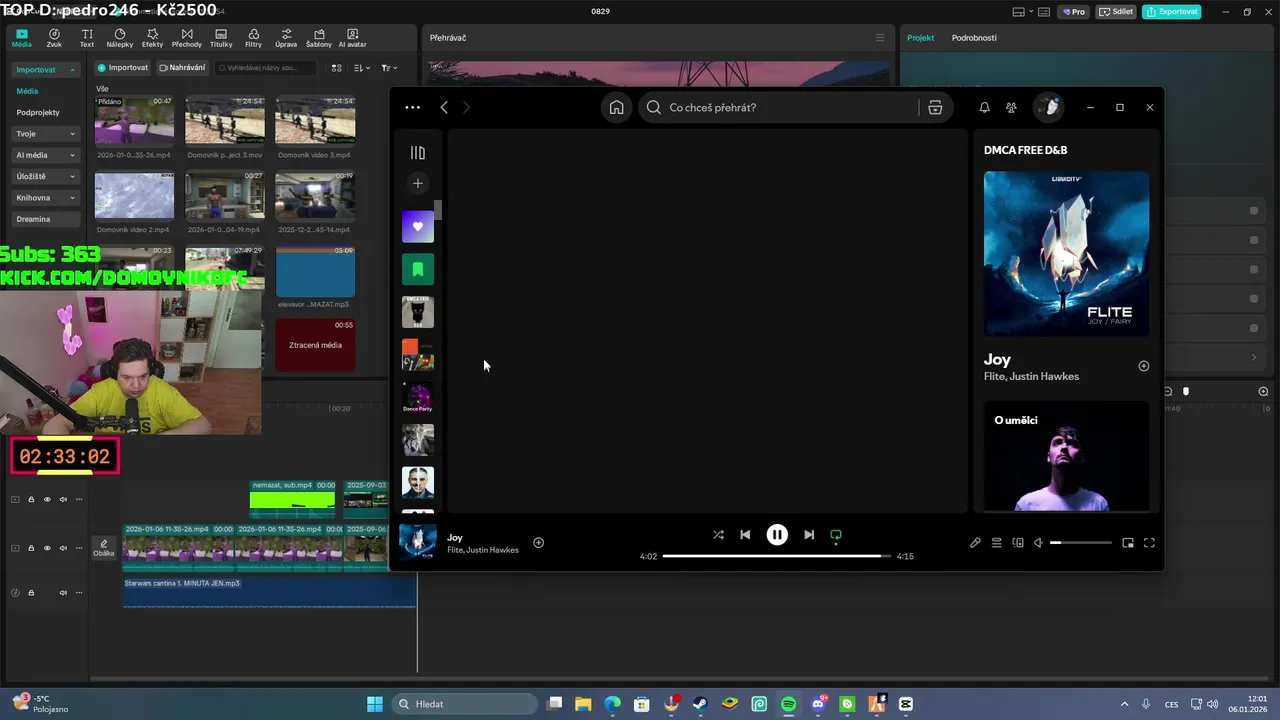Open Connect to a device icon
The image size is (1280, 720).
(1018, 543)
